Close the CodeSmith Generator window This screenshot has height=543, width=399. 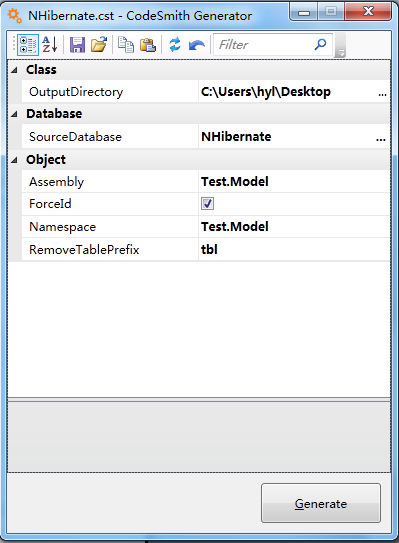[x=369, y=12]
